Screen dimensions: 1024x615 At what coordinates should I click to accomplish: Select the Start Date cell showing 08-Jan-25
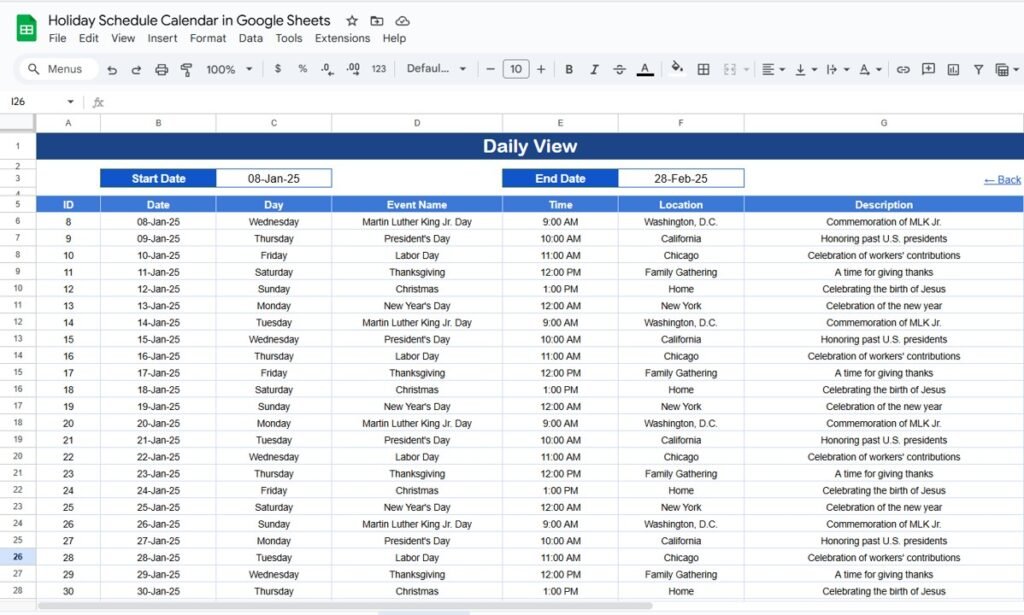pos(273,178)
